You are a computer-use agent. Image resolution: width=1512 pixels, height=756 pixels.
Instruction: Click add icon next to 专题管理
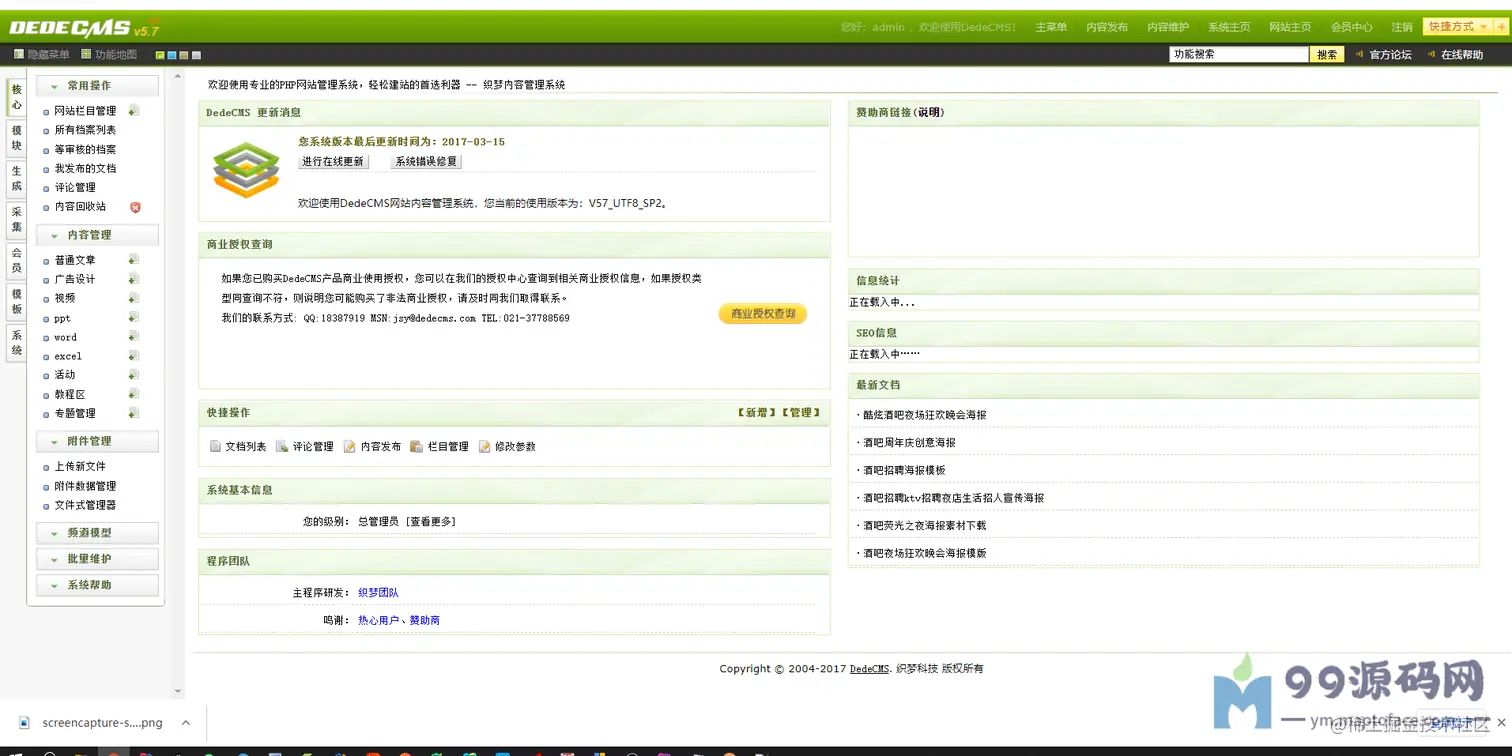pyautogui.click(x=134, y=413)
